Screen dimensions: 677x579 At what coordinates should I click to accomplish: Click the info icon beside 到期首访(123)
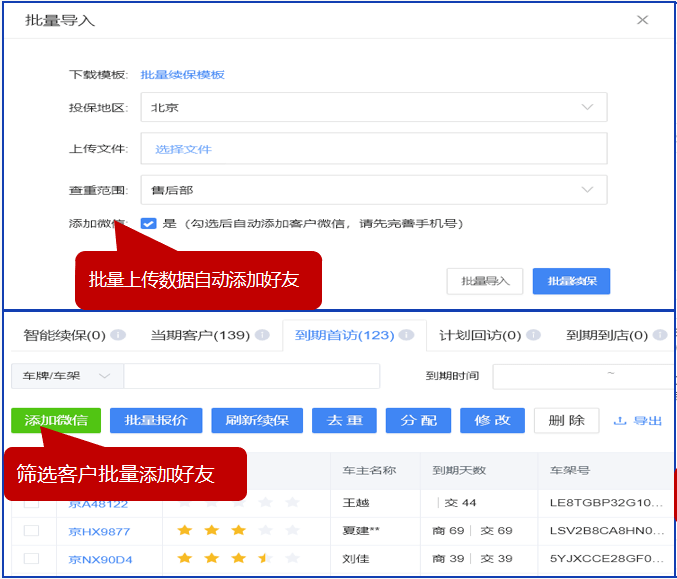point(407,336)
